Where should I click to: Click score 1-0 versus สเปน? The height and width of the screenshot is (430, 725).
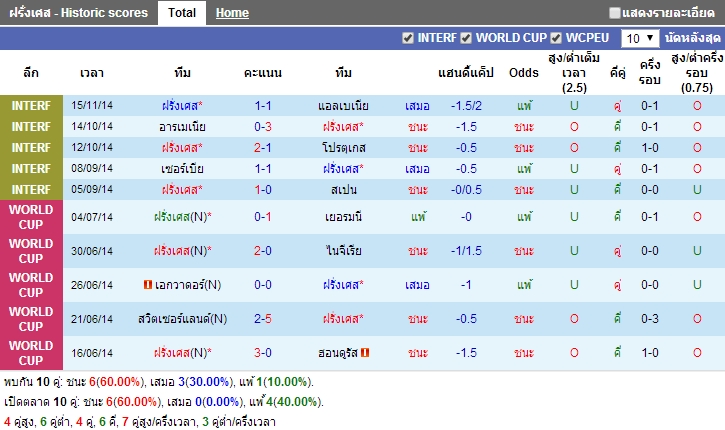pyautogui.click(x=263, y=190)
